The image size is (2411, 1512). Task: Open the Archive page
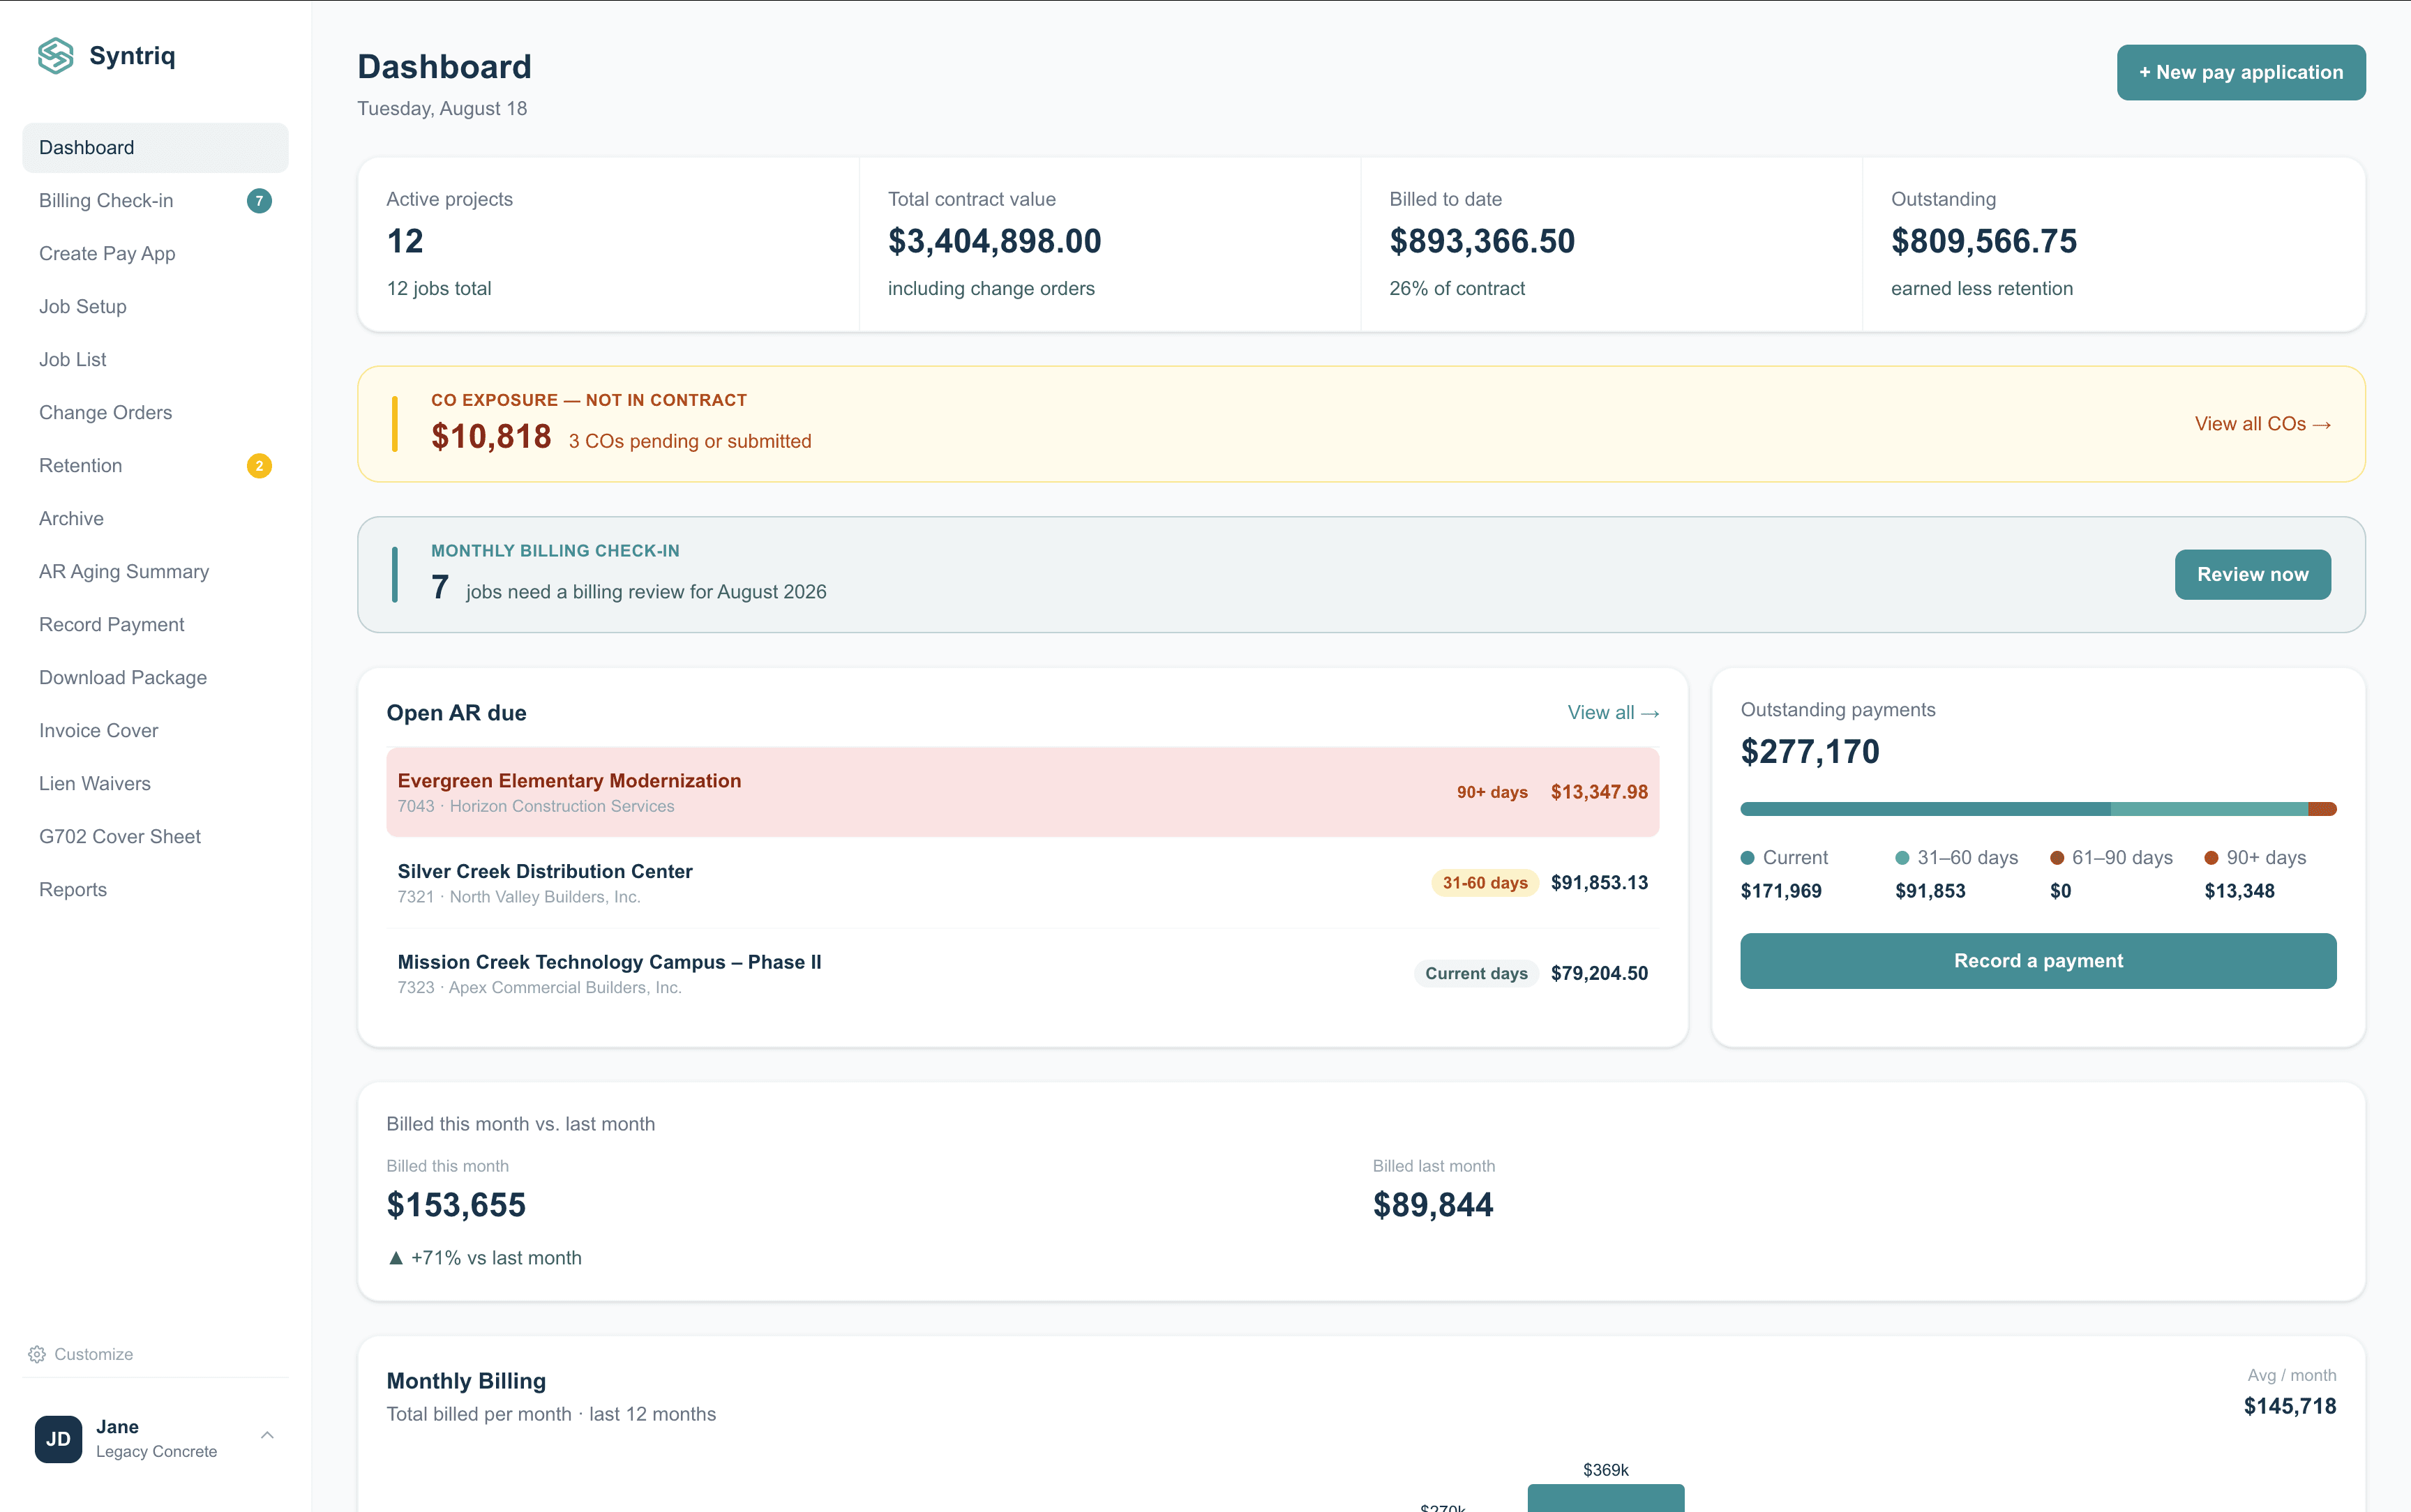tap(155, 519)
